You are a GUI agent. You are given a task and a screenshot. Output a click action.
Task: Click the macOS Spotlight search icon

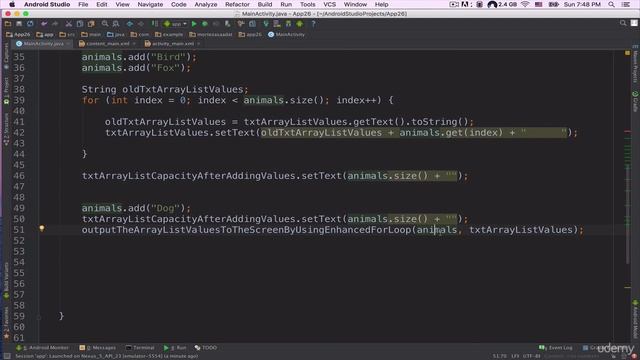click(x=611, y=4)
